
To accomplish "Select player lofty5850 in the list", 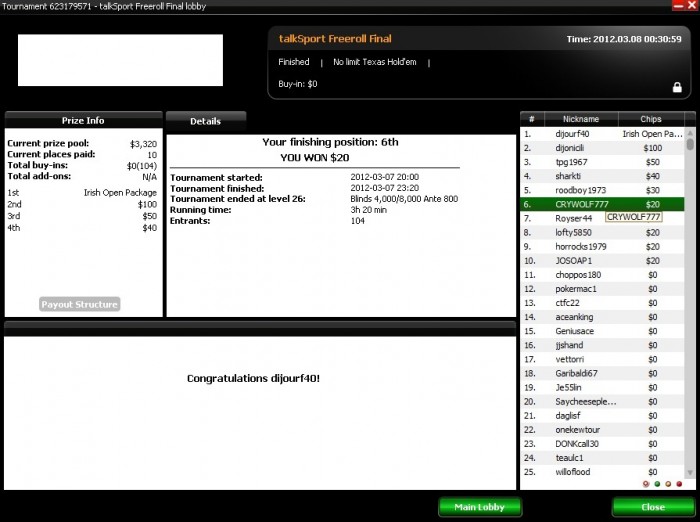I will click(602, 232).
